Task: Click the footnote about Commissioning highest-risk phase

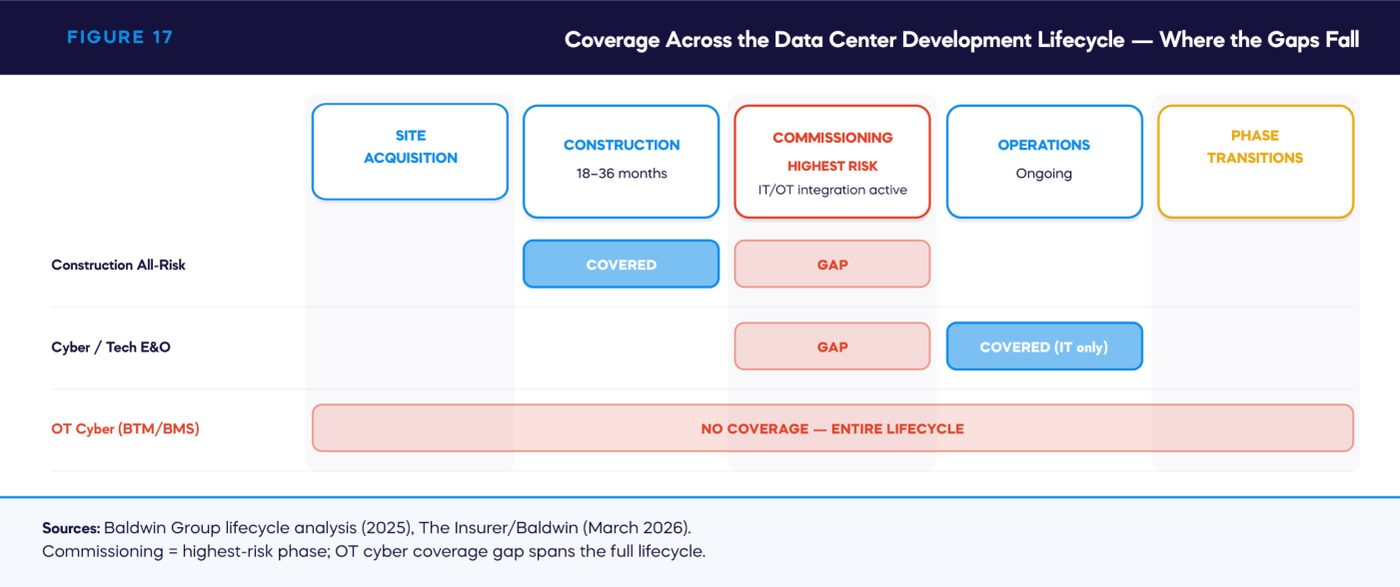Action: pos(374,551)
